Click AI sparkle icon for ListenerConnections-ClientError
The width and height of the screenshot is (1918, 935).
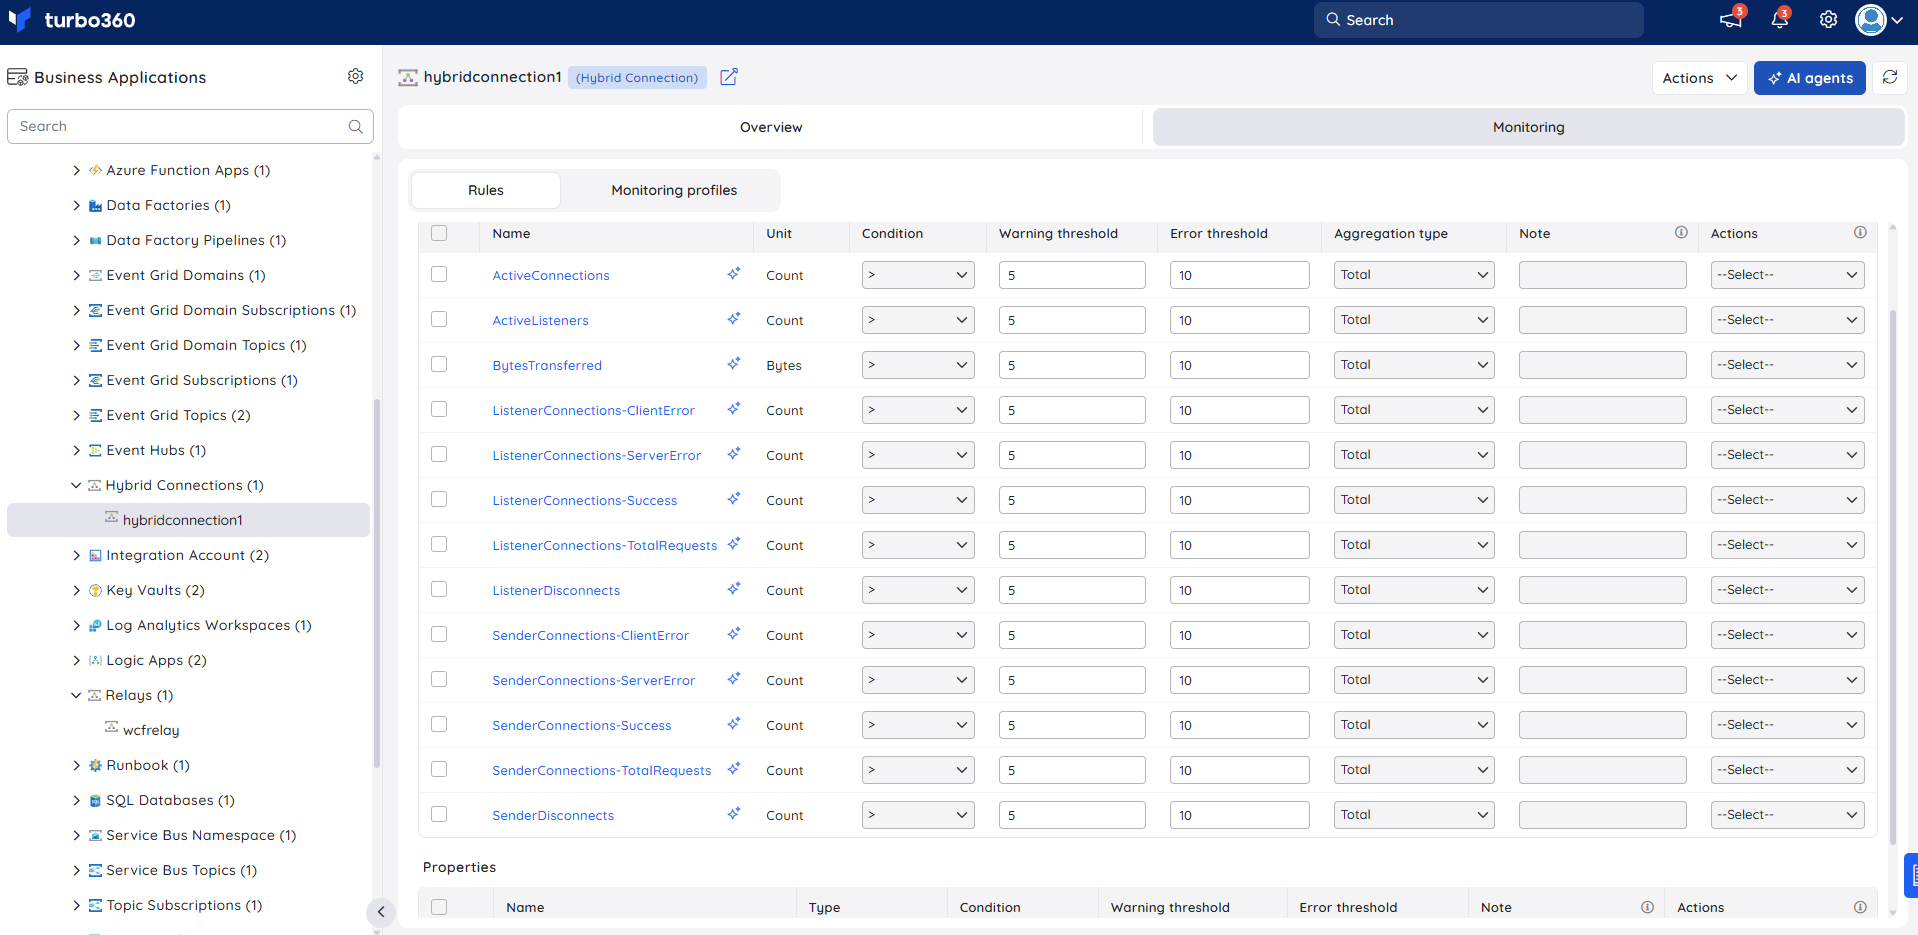click(x=734, y=409)
